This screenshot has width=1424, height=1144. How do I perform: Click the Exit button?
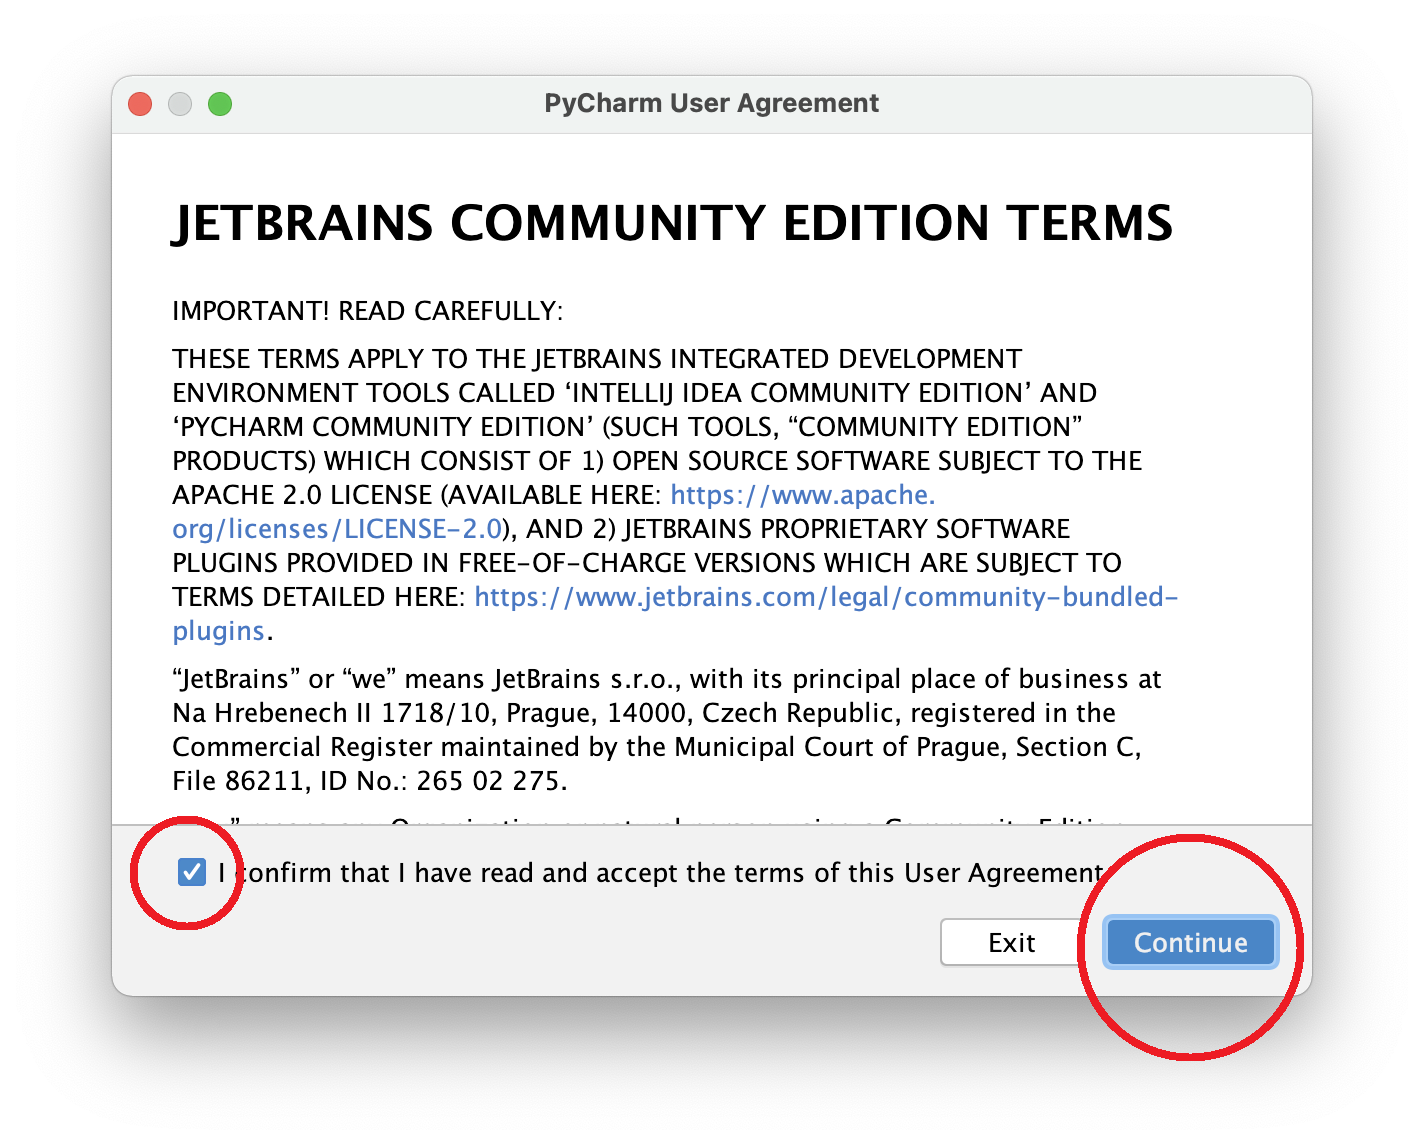pos(1011,942)
